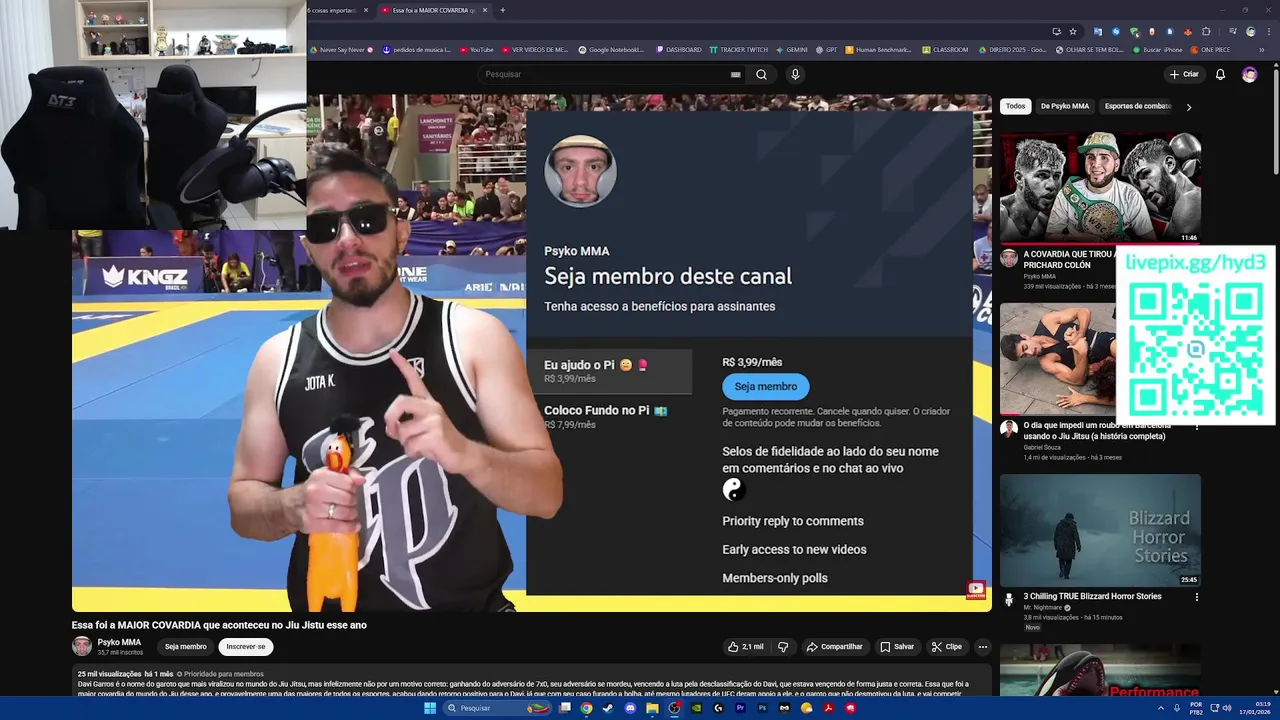Select the Todos filter chip

click(x=1016, y=106)
